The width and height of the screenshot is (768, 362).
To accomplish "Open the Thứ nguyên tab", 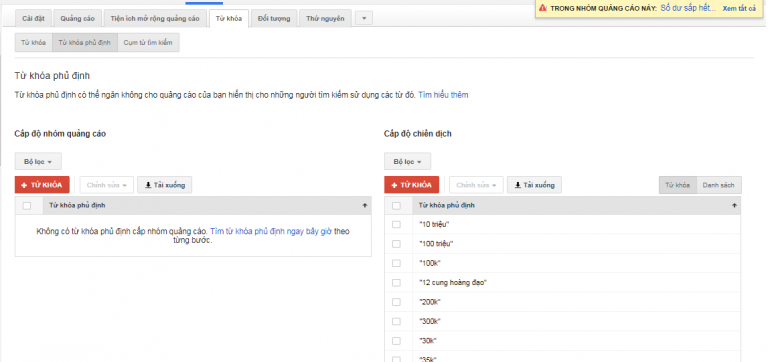I will pos(325,19).
